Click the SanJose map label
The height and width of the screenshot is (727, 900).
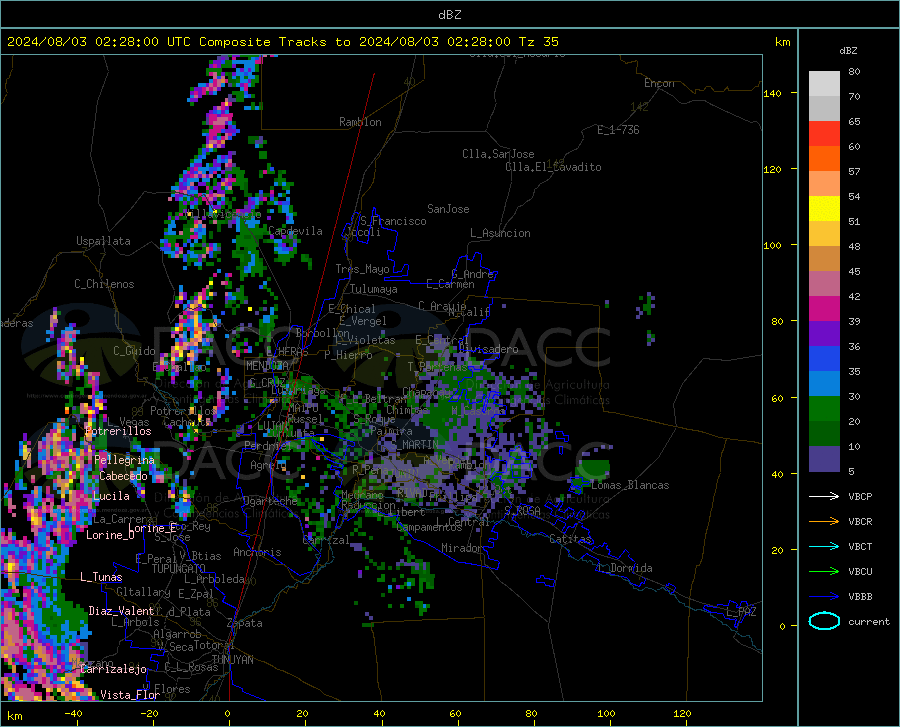(x=448, y=209)
